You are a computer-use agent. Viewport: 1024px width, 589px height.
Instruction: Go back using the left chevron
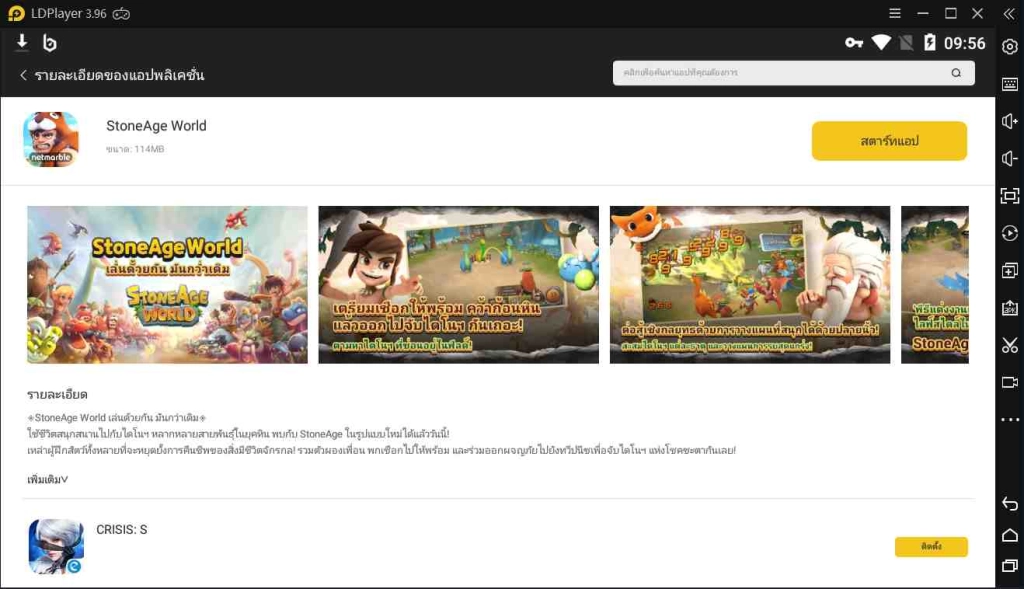pos(24,75)
